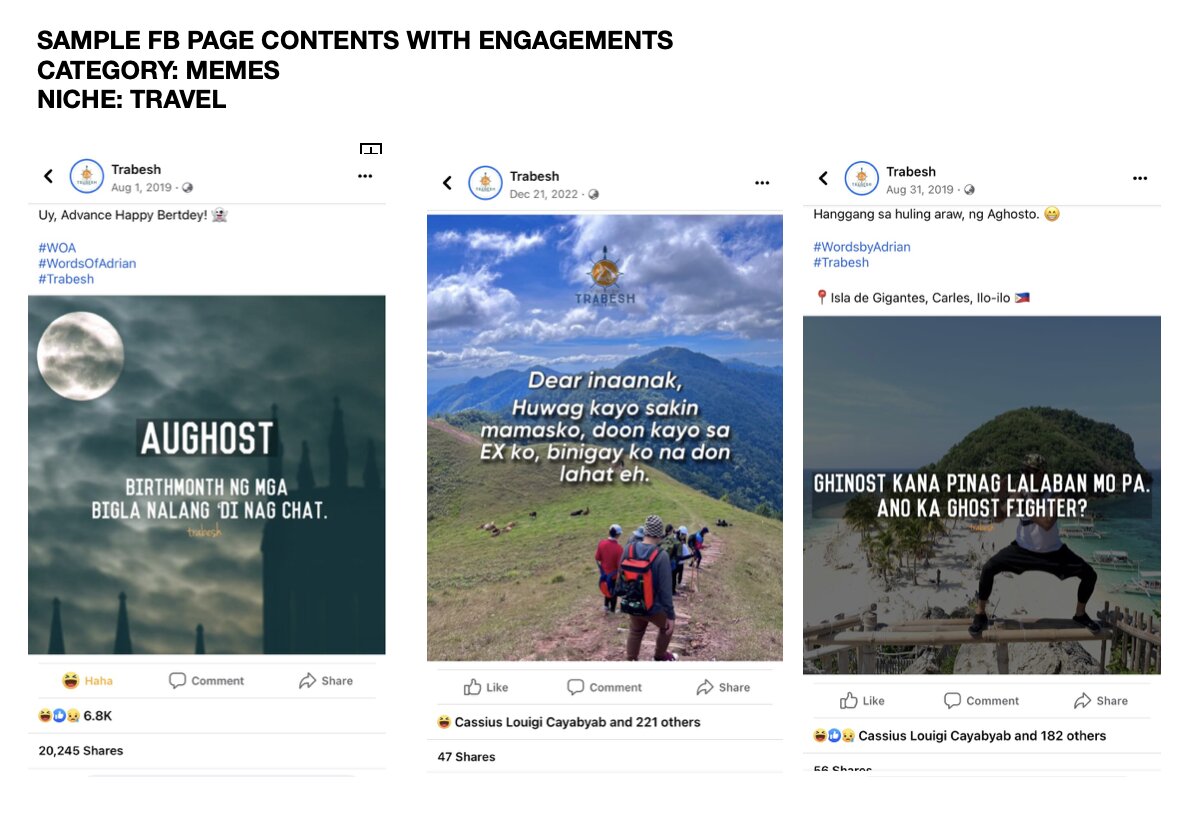The width and height of the screenshot is (1188, 813).
Task: Click the Aug 31, 2019 timestamp
Action: click(x=920, y=189)
